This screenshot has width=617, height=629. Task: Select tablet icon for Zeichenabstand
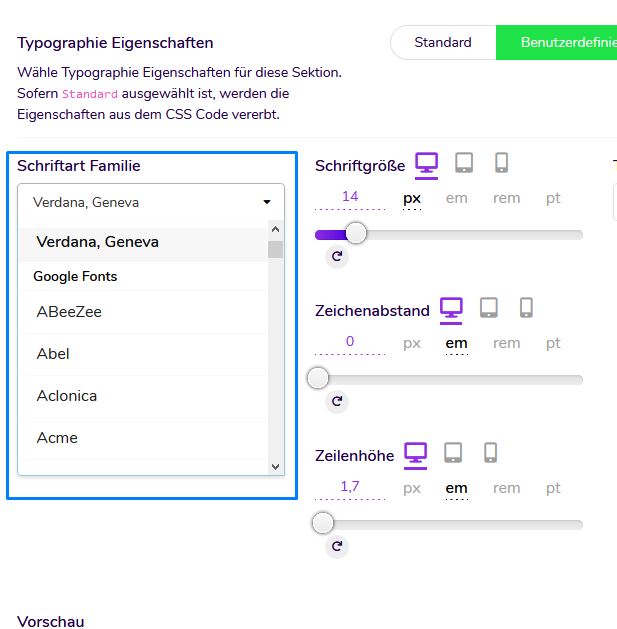(489, 308)
